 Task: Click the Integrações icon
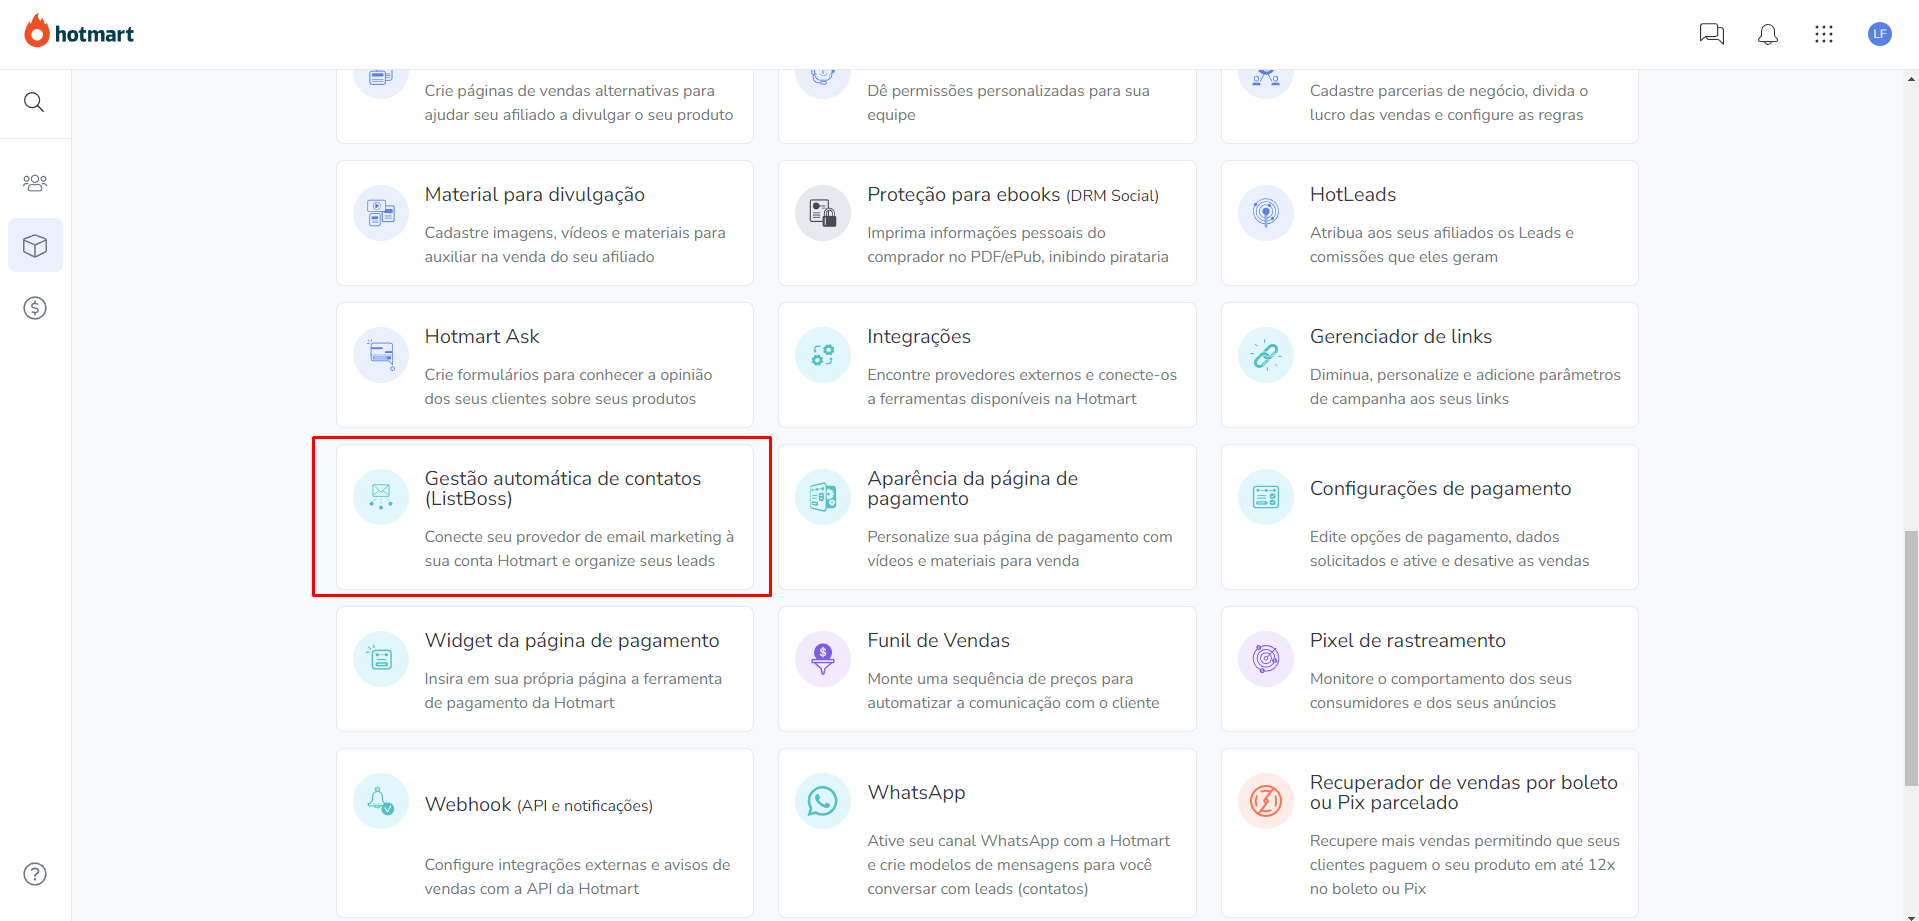pos(823,355)
